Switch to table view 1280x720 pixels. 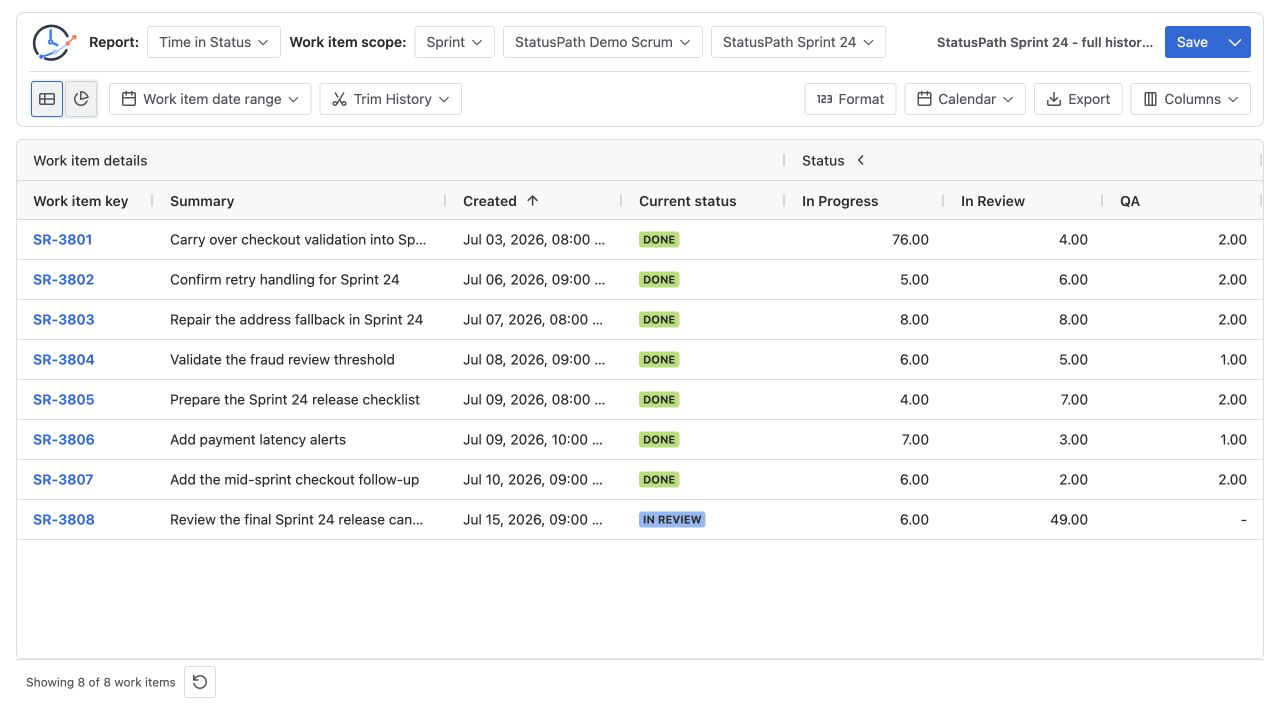pyautogui.click(x=47, y=99)
